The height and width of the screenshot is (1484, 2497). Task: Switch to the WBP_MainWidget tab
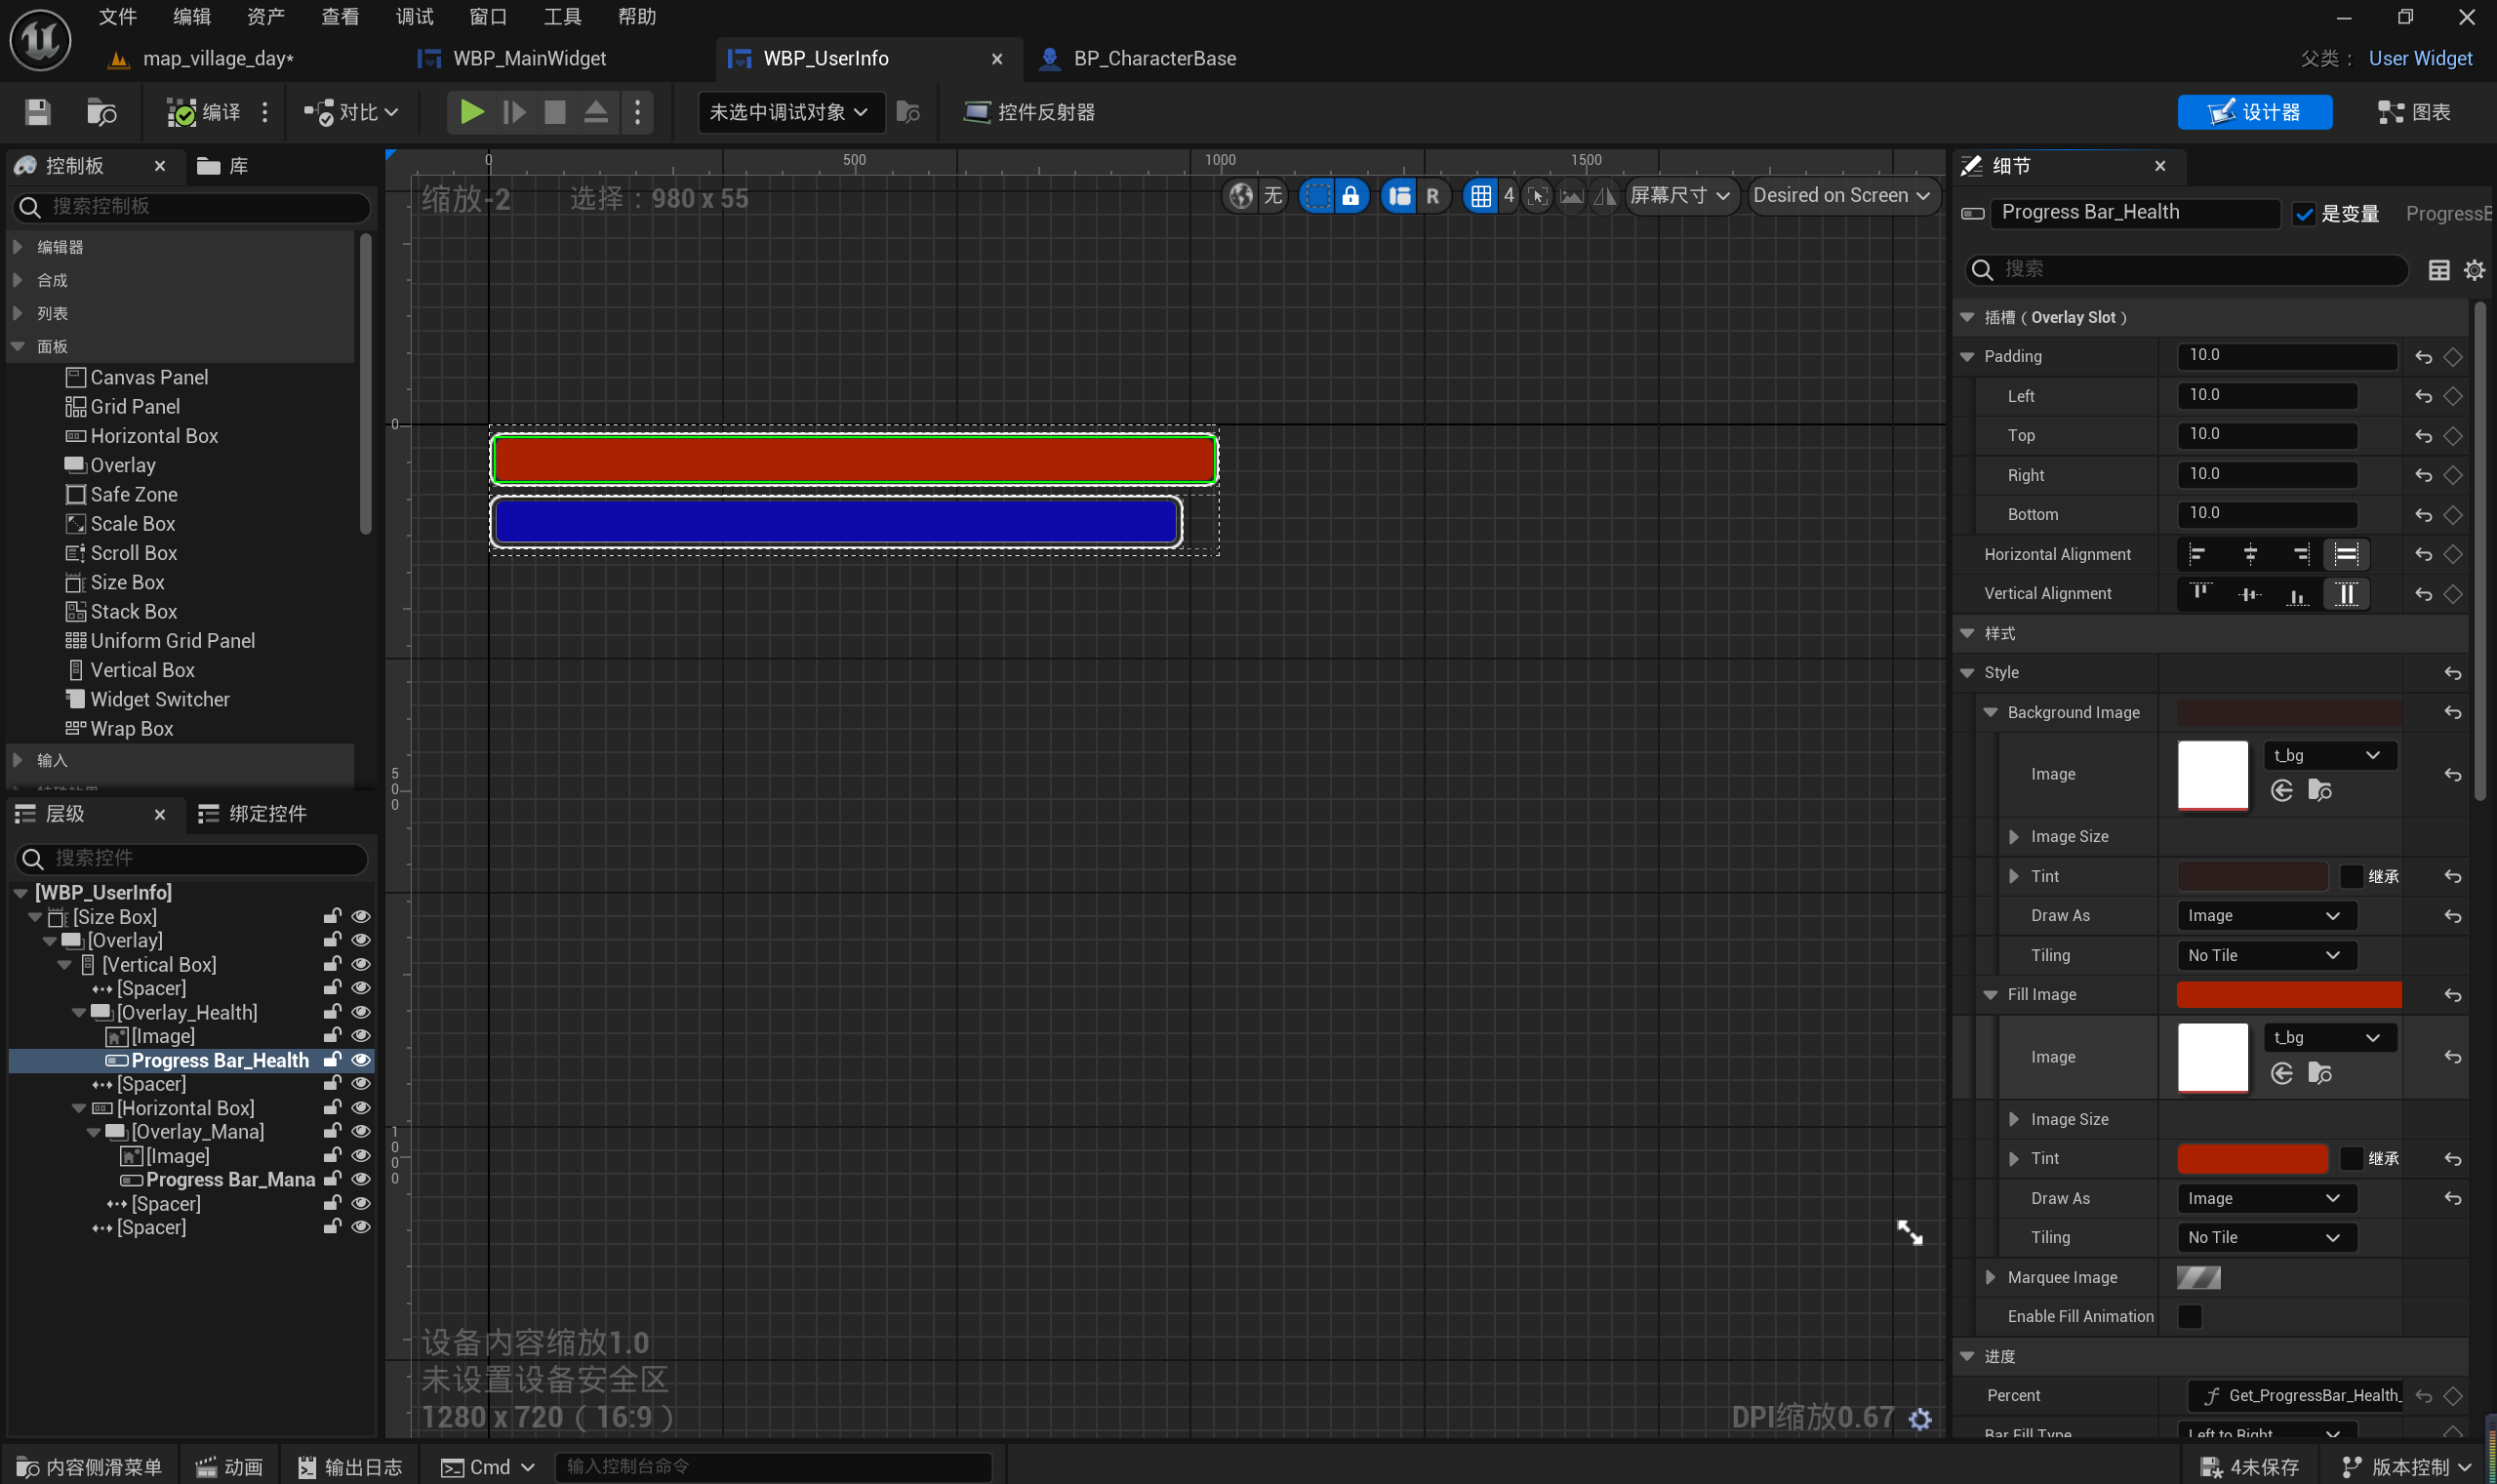click(529, 58)
